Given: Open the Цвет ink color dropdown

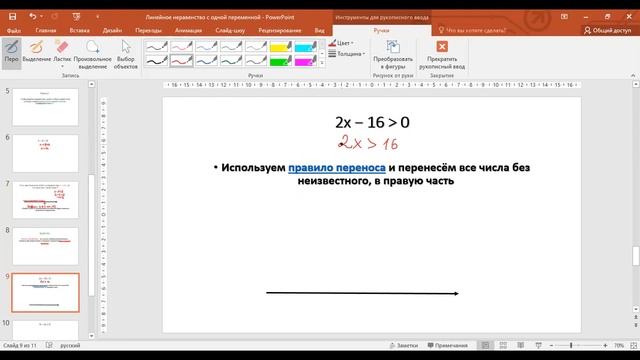Looking at the screenshot, I should pyautogui.click(x=341, y=43).
